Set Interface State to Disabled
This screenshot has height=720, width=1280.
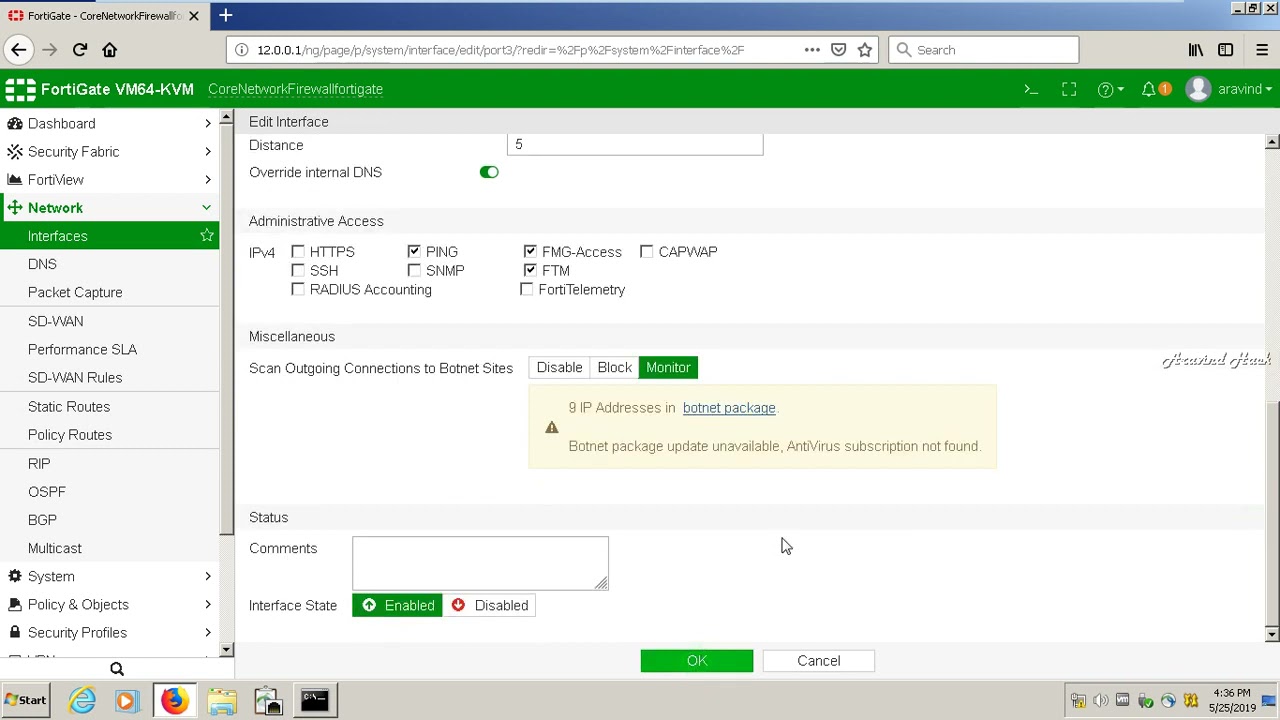tap(490, 605)
